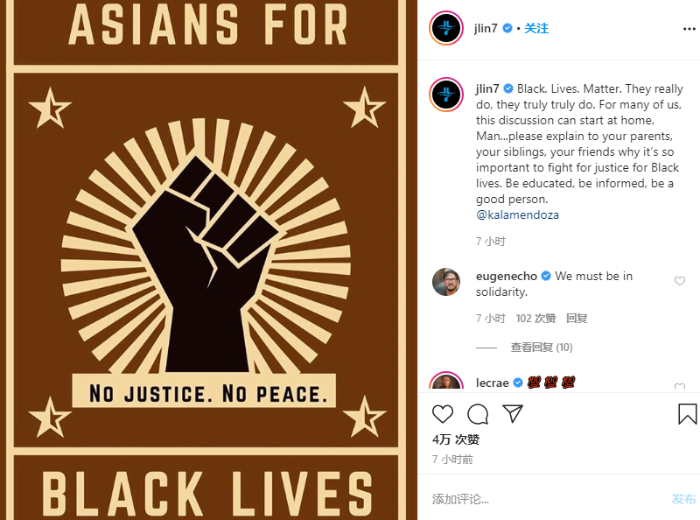
Task: Expand 查看回复 (10) replies
Action: [542, 347]
